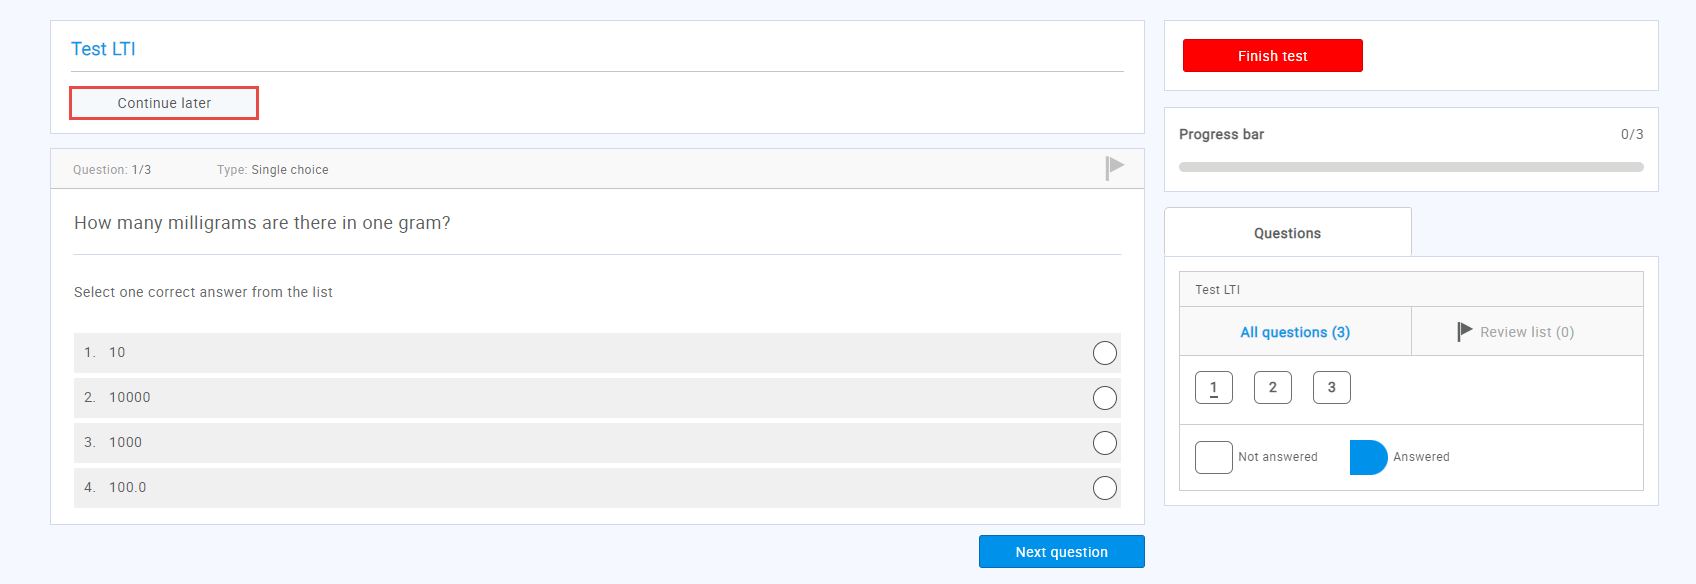
Task: Switch to All questions (3) tab
Action: [x=1295, y=332]
